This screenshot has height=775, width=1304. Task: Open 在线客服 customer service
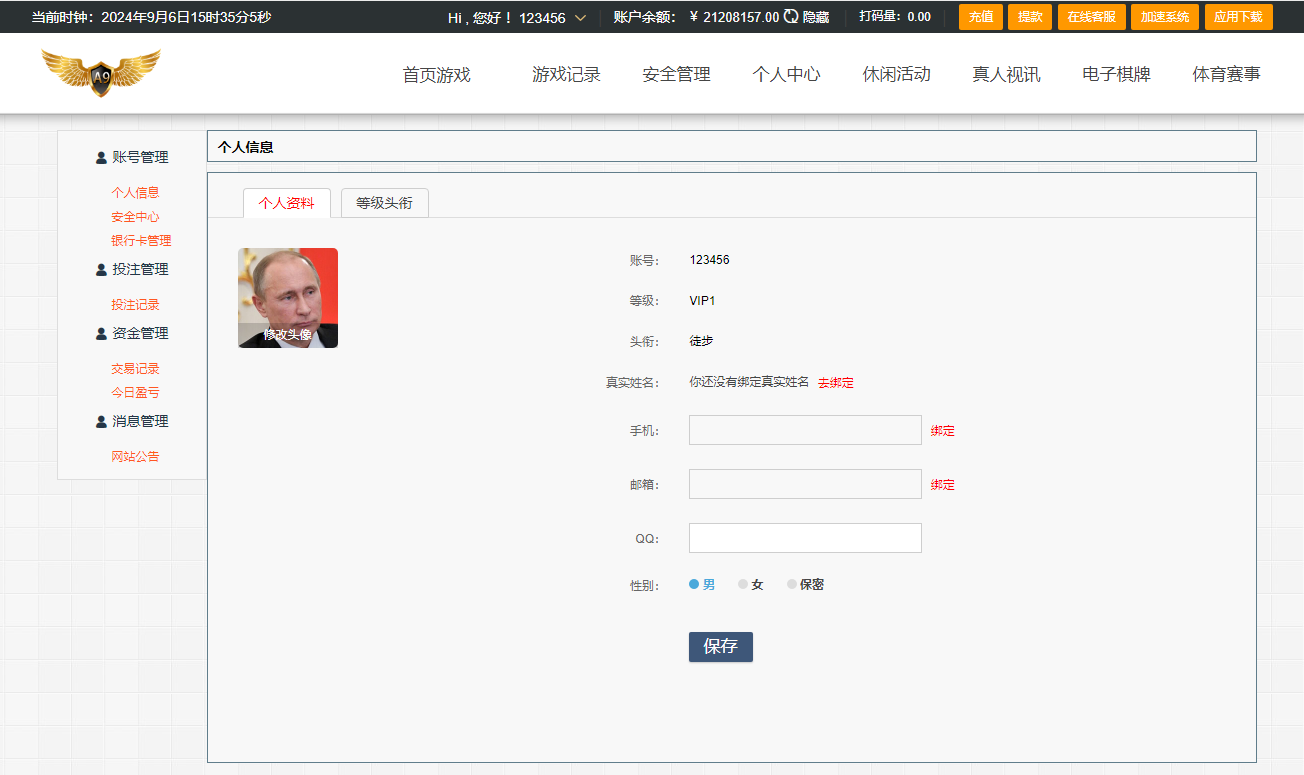click(1090, 16)
